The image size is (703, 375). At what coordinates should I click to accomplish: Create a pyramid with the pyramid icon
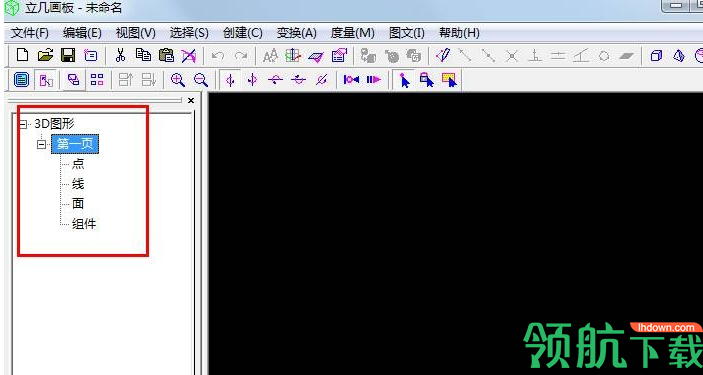point(679,56)
